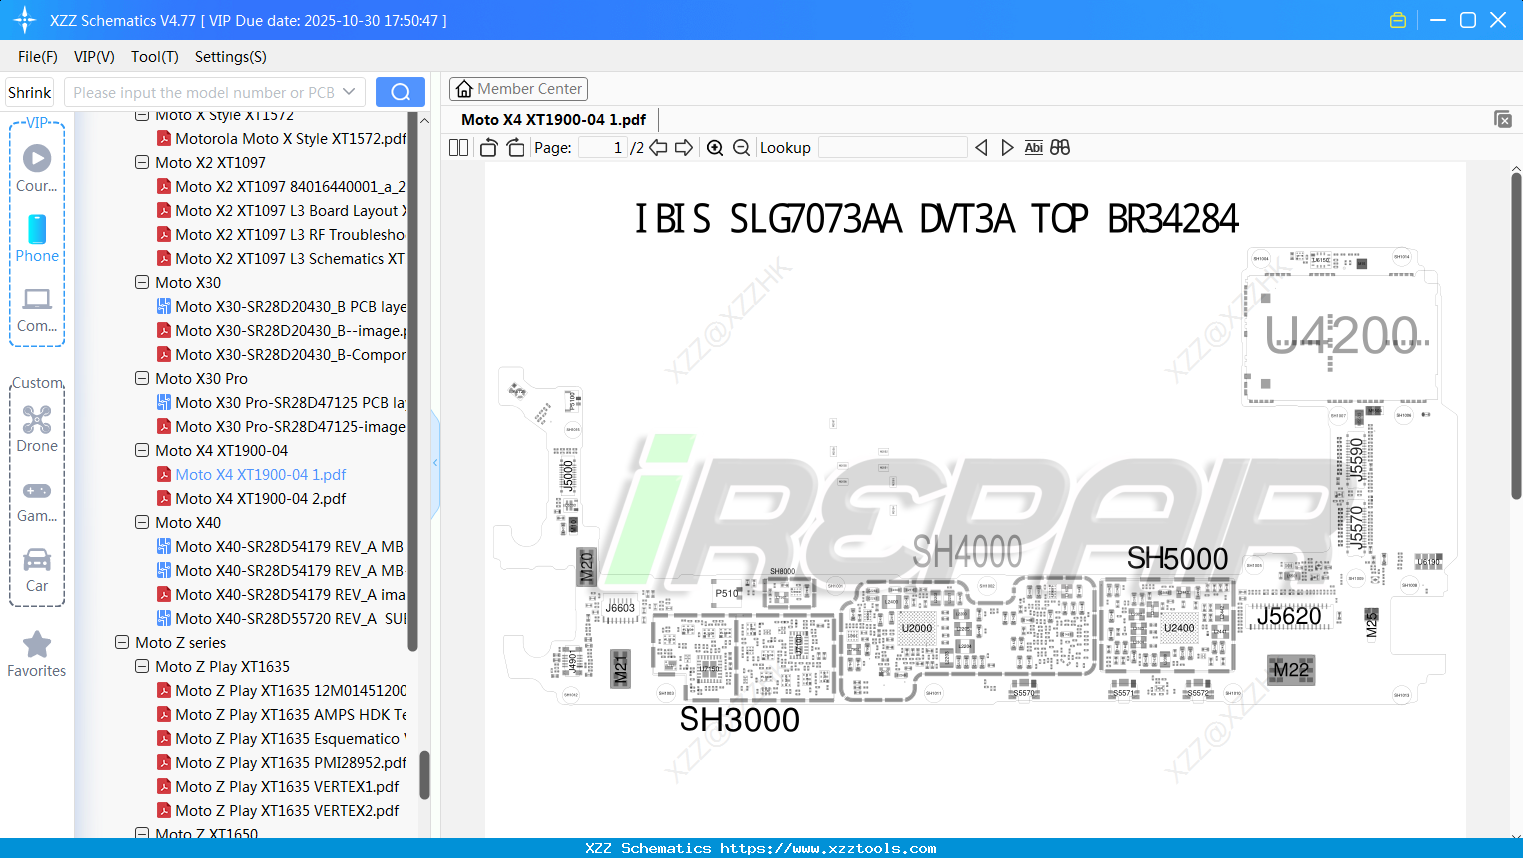The width and height of the screenshot is (1523, 858).
Task: Open Moto X2 XT1097 L3 Schematics file
Action: point(281,258)
